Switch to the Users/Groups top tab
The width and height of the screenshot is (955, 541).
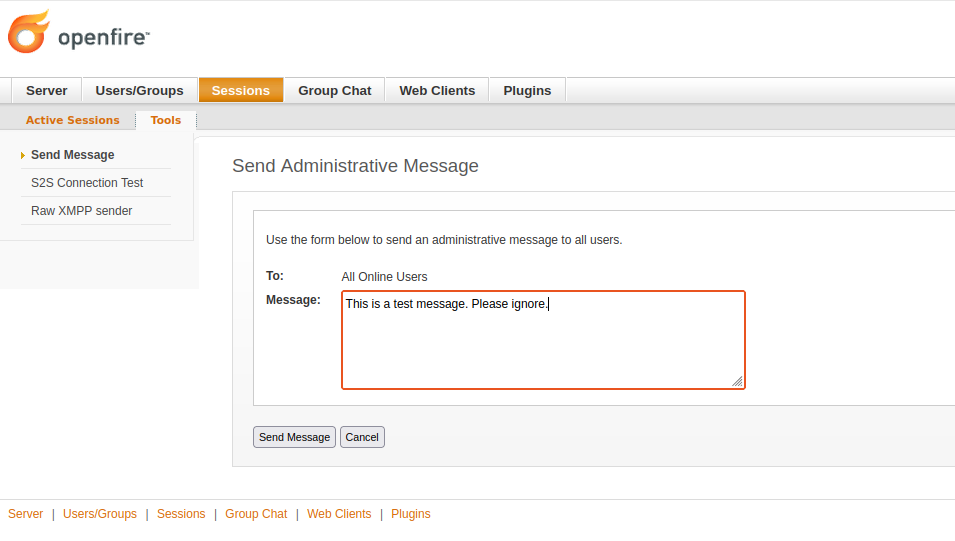tap(139, 90)
